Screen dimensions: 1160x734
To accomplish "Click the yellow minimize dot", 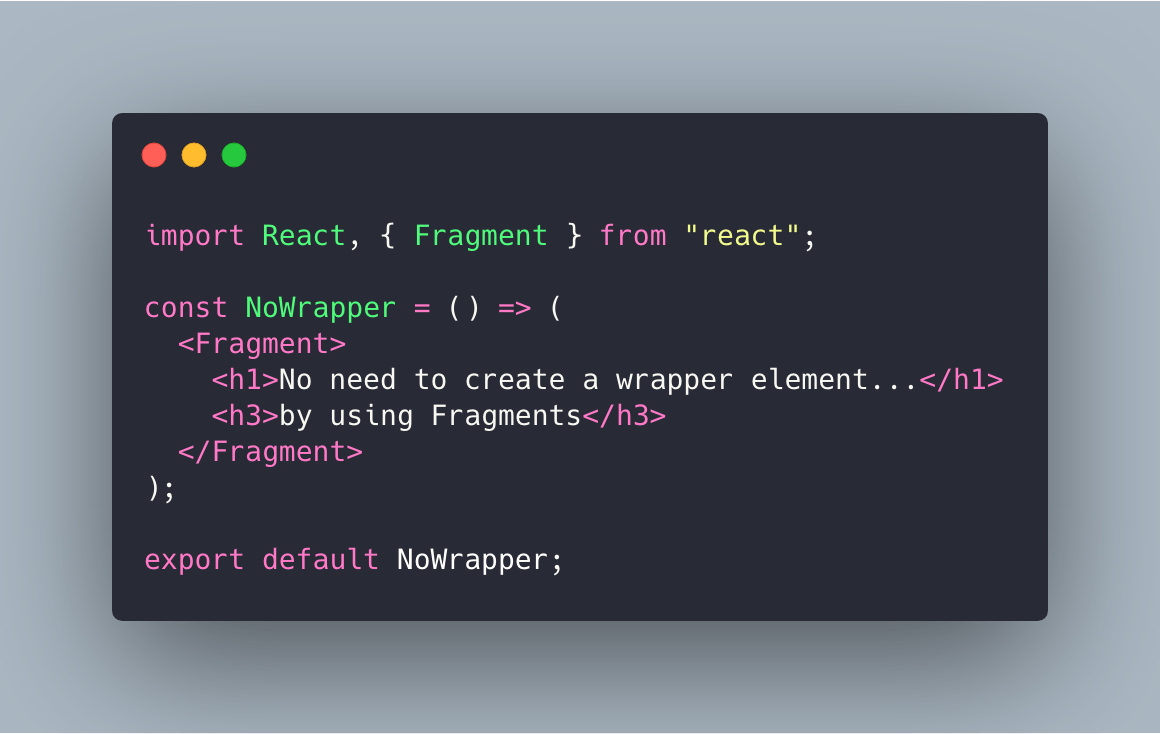I will (194, 155).
